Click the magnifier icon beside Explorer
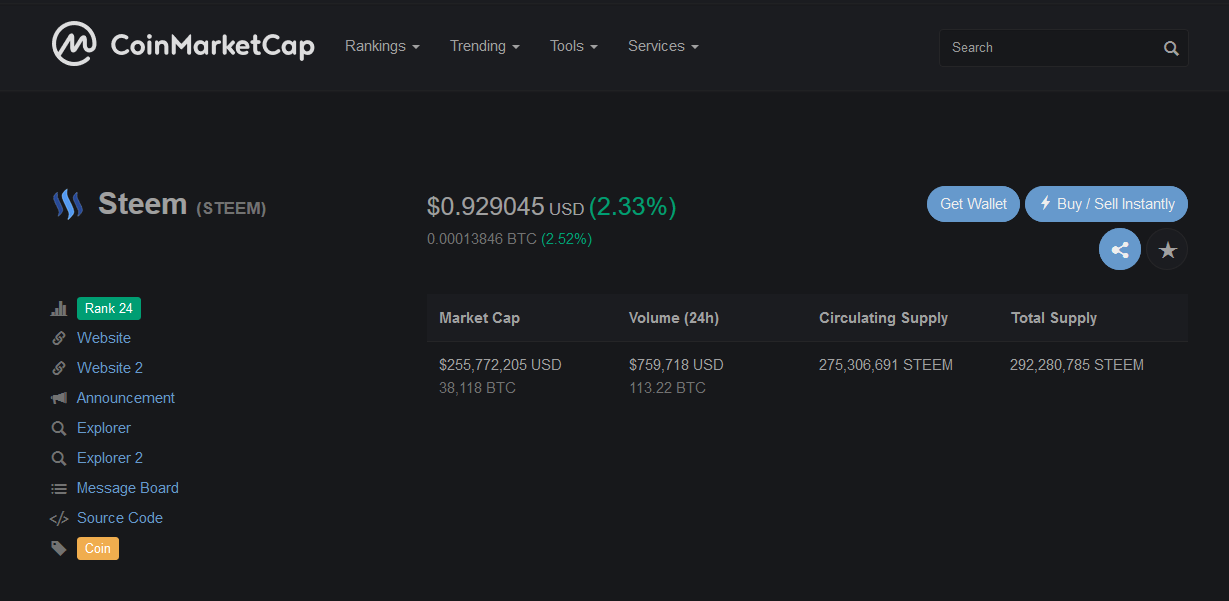Viewport: 1229px width, 601px height. pos(59,428)
